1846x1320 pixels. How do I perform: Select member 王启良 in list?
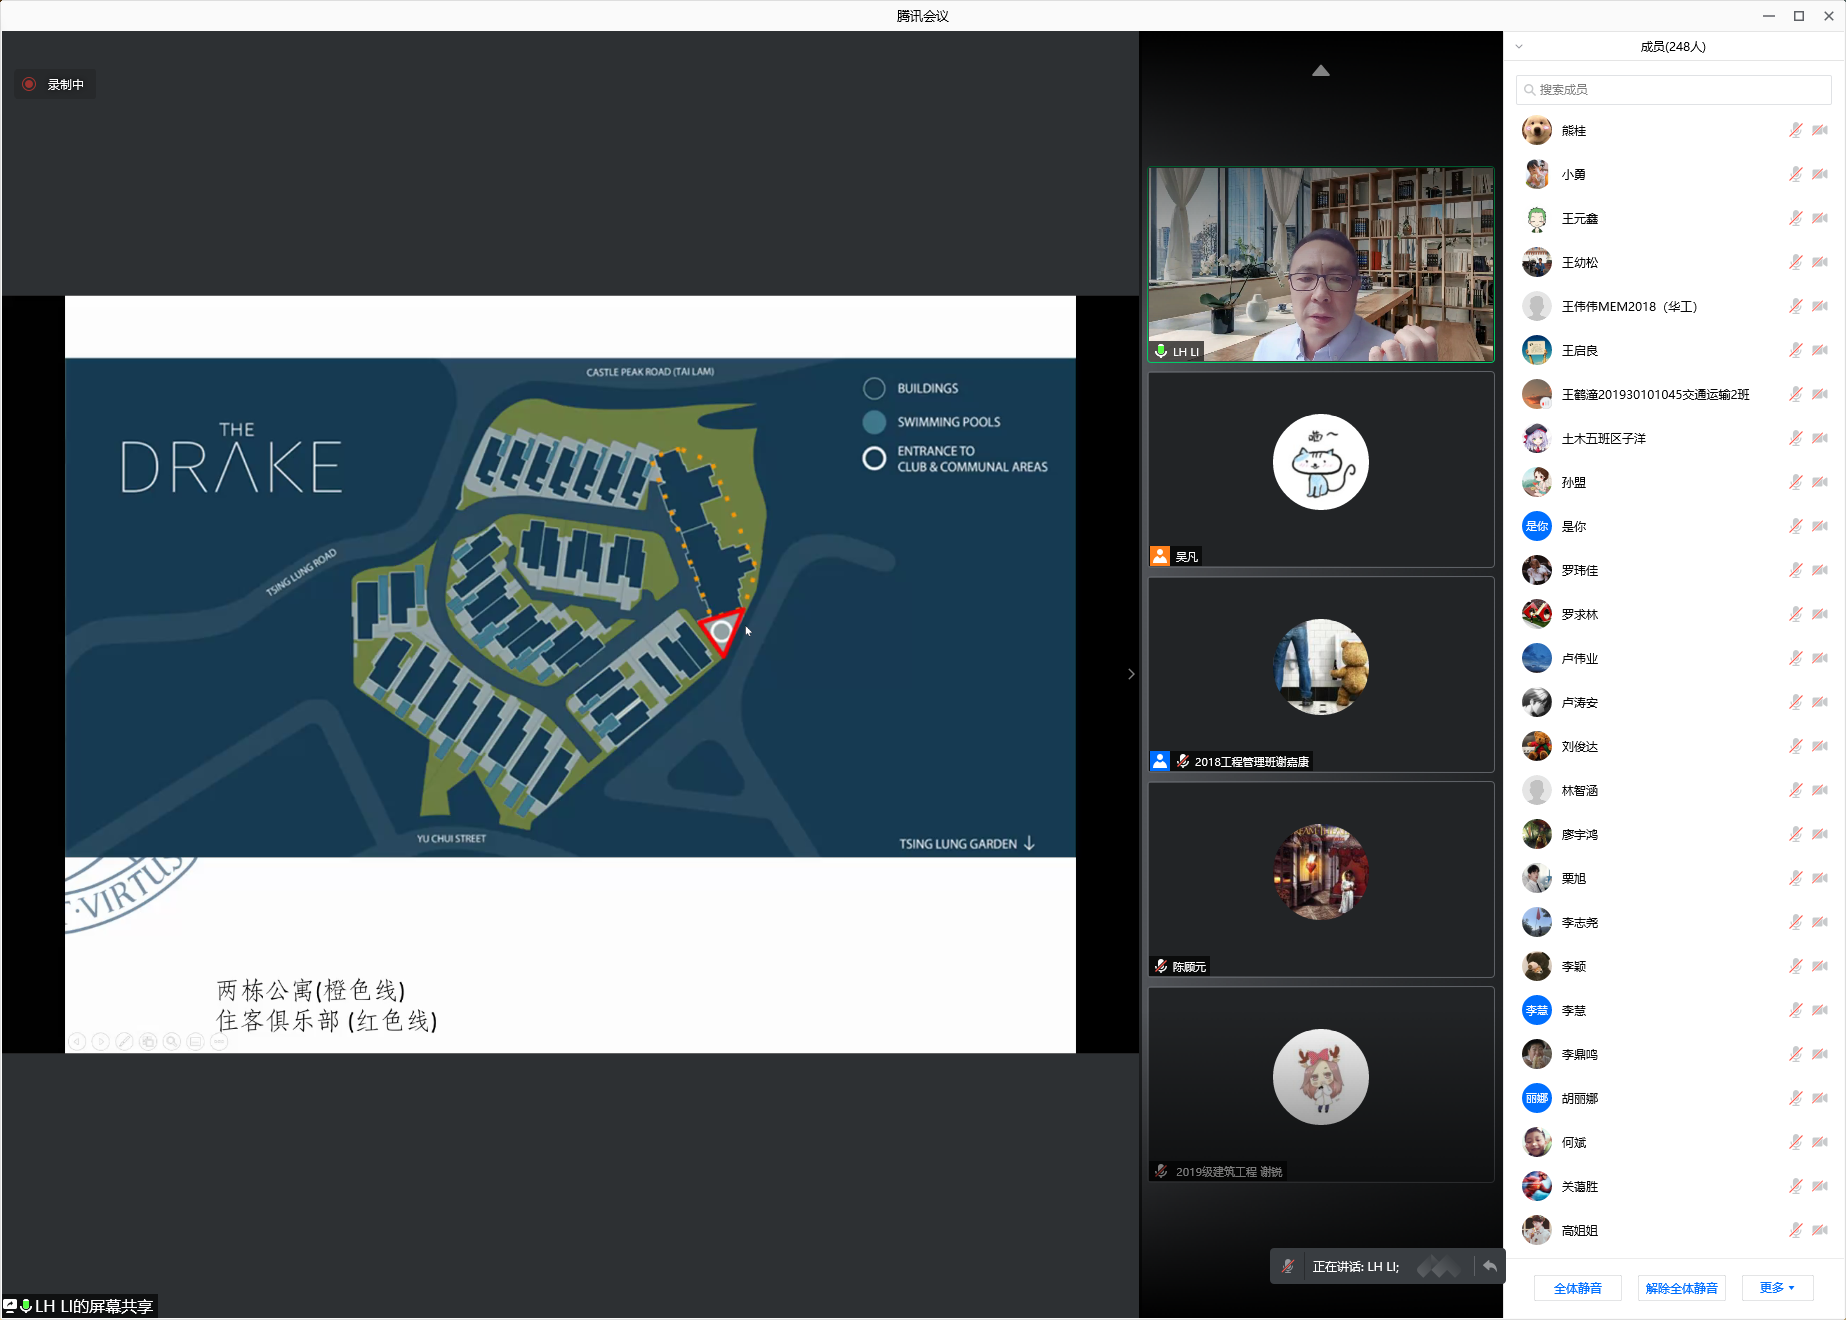point(1580,350)
